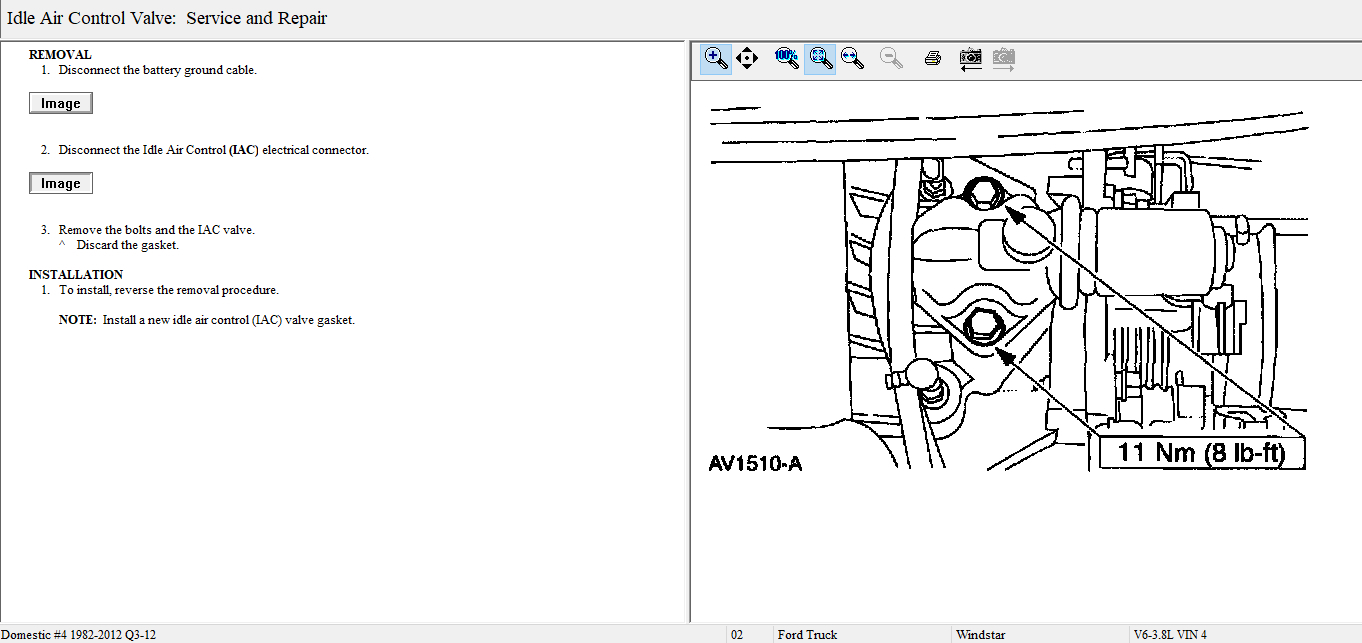Select the zoom in magnifier tool
1362x643 pixels.
716,59
